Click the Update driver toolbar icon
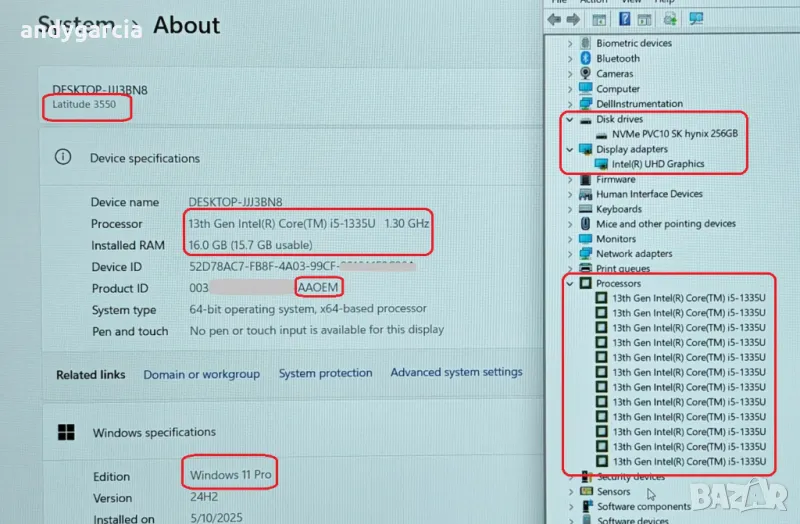Viewport: 800px width, 524px height. [x=670, y=19]
